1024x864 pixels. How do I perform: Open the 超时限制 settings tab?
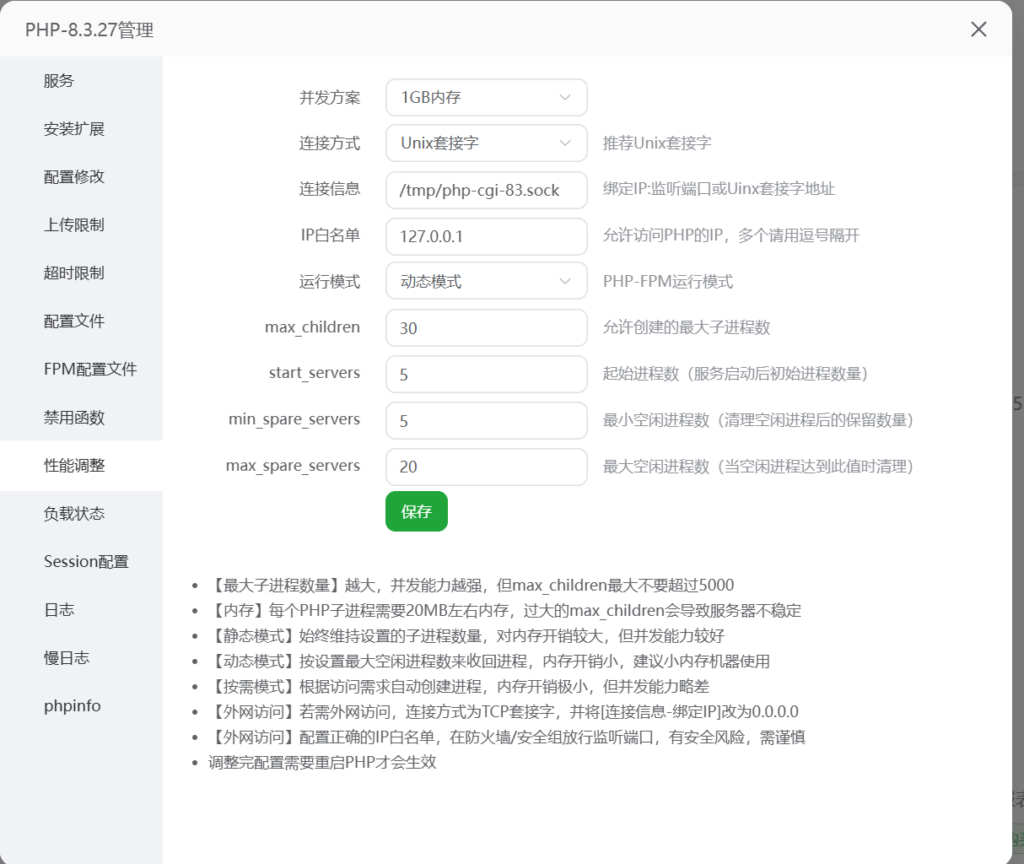tap(74, 273)
